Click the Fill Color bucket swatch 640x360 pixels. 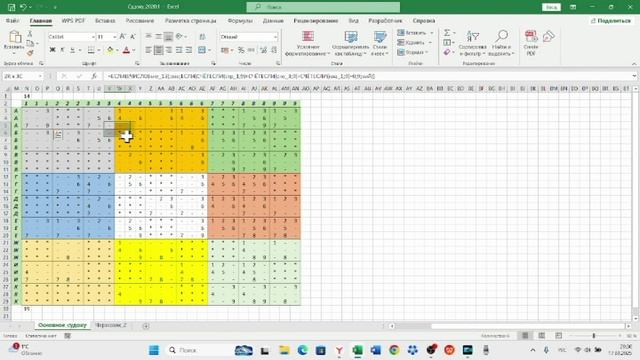110,50
